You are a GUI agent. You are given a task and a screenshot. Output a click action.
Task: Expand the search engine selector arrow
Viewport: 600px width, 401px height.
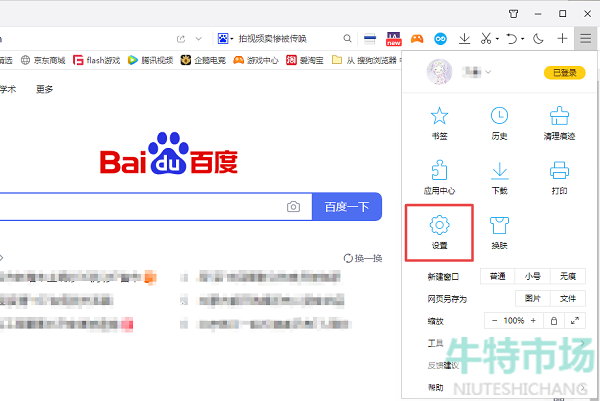click(232, 39)
